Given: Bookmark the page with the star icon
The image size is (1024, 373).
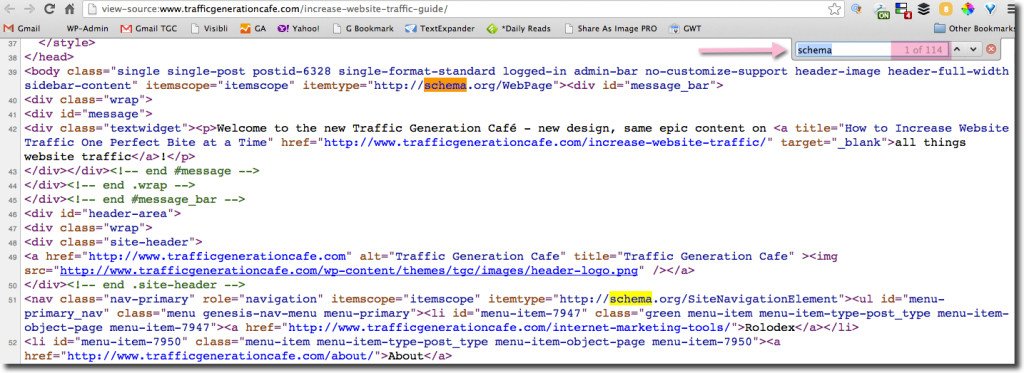Looking at the screenshot, I should [x=835, y=9].
